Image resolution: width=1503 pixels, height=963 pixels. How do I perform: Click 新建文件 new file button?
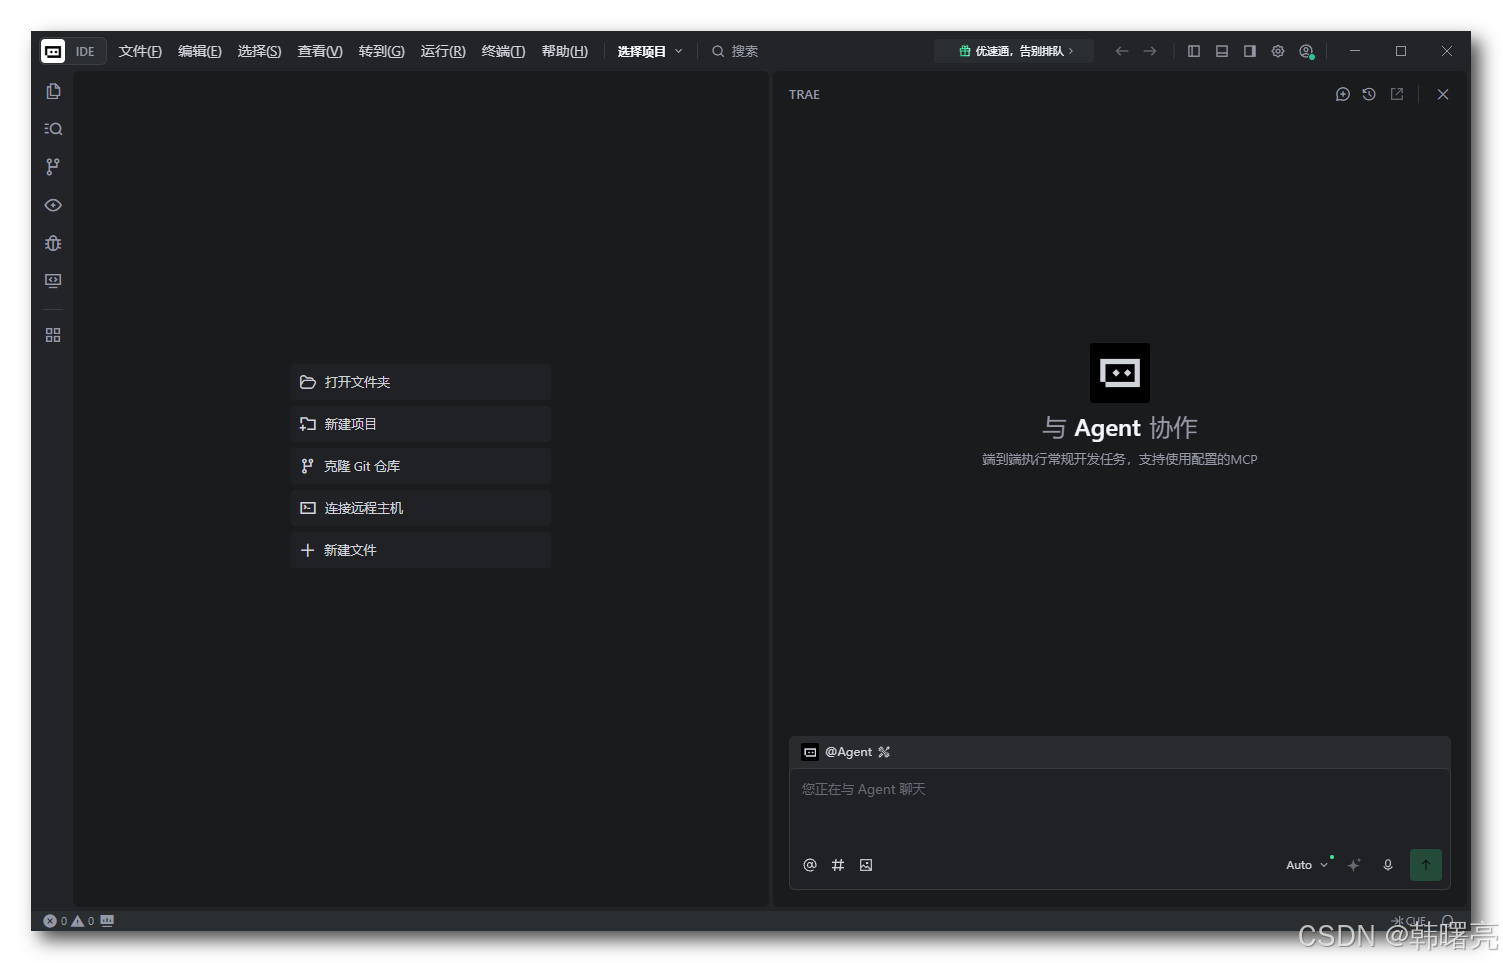[x=421, y=550]
